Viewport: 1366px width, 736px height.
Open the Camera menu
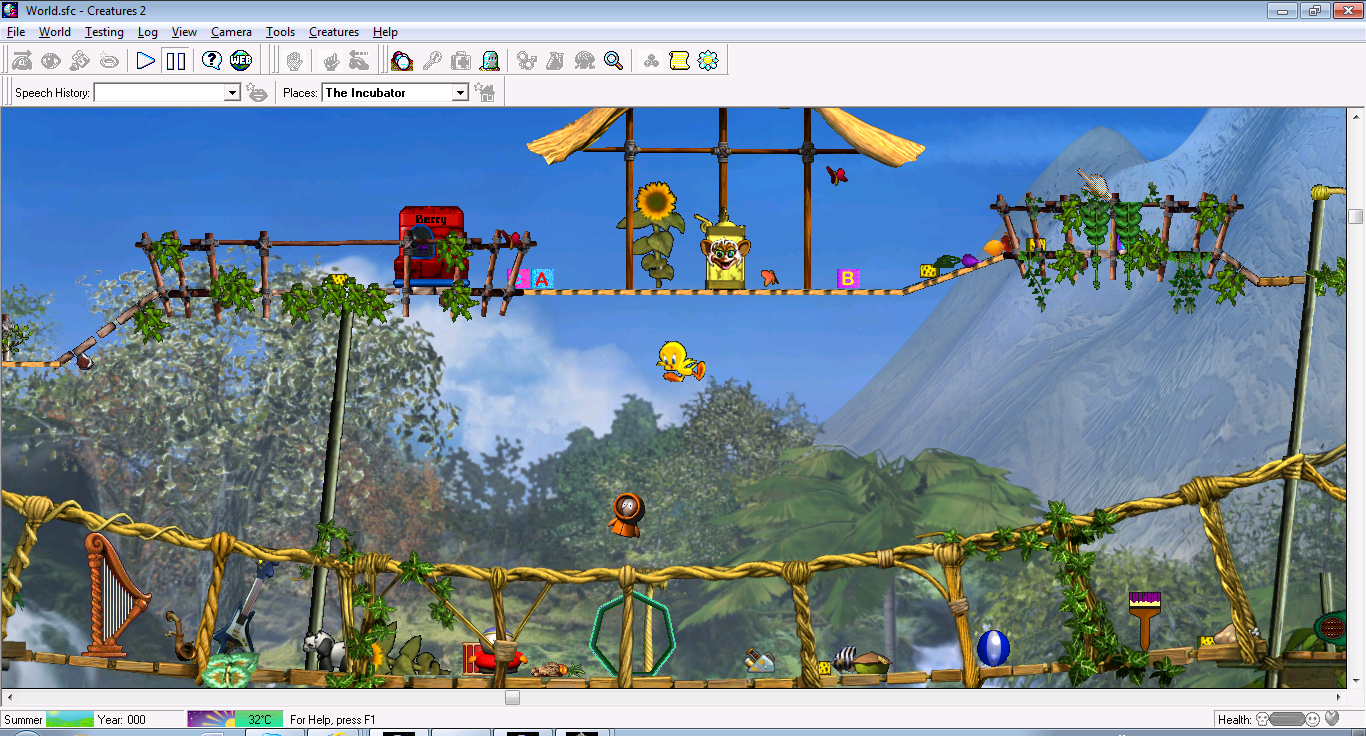231,32
